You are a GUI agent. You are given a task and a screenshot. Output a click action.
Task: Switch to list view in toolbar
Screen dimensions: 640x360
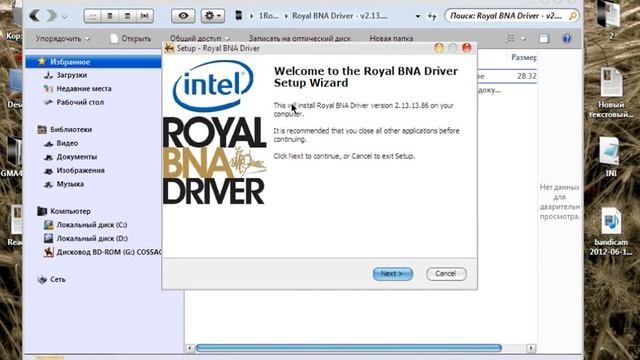(x=110, y=16)
